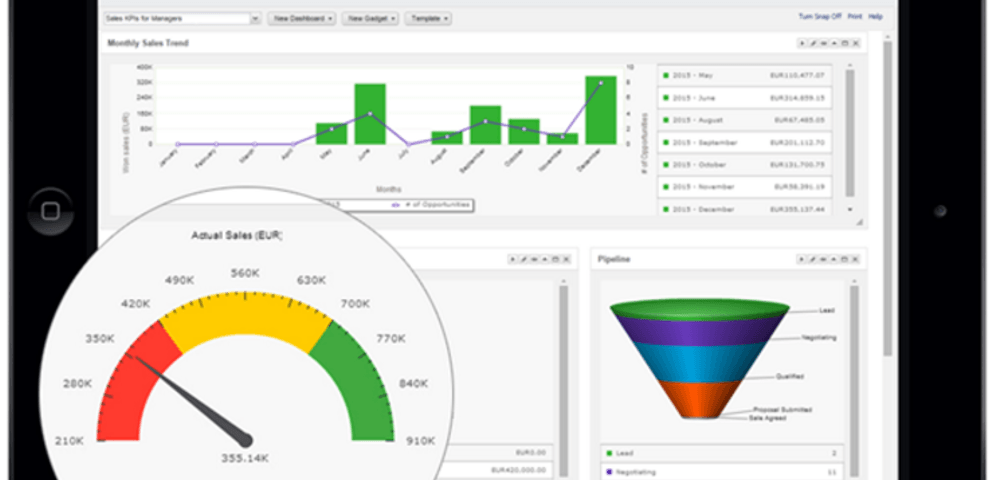Click the Print link
The image size is (997, 480).
click(855, 17)
